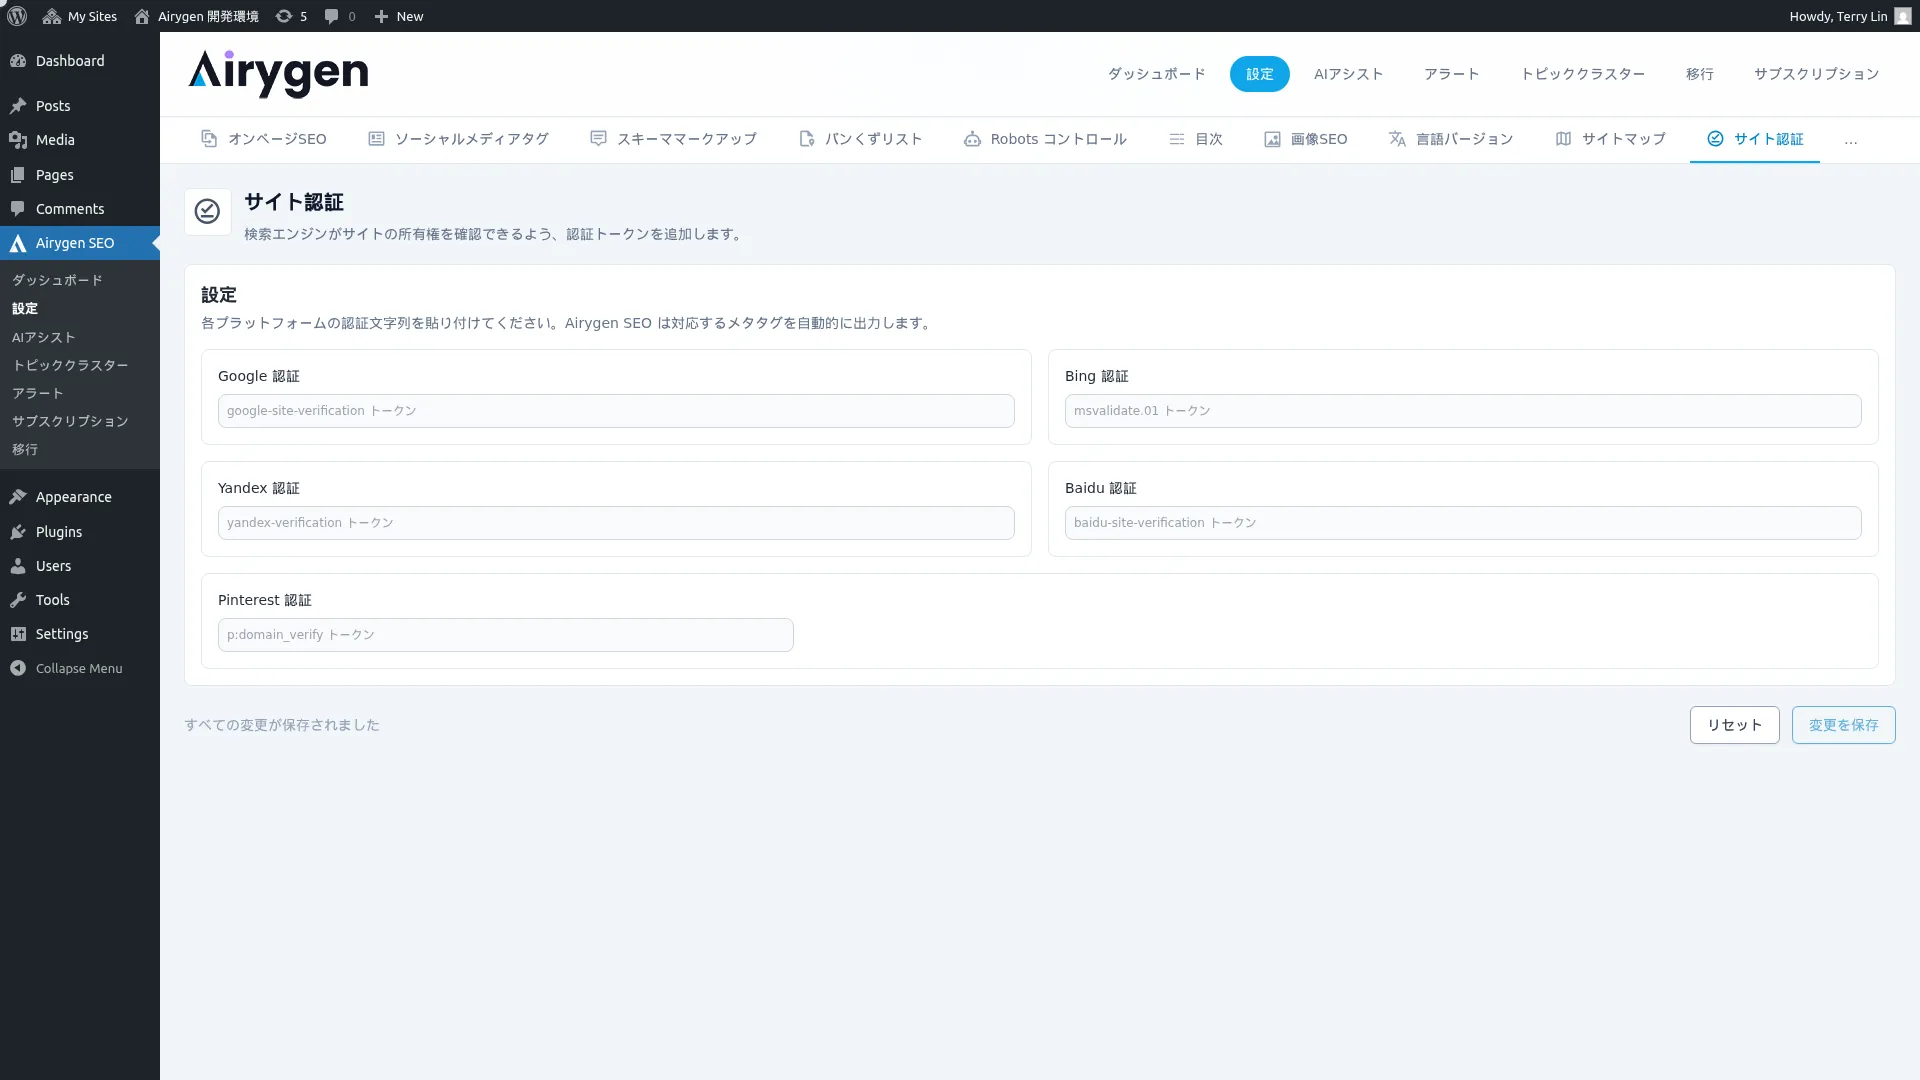The width and height of the screenshot is (1920, 1080).
Task: Open the updates icon showing 5
Action: click(284, 16)
